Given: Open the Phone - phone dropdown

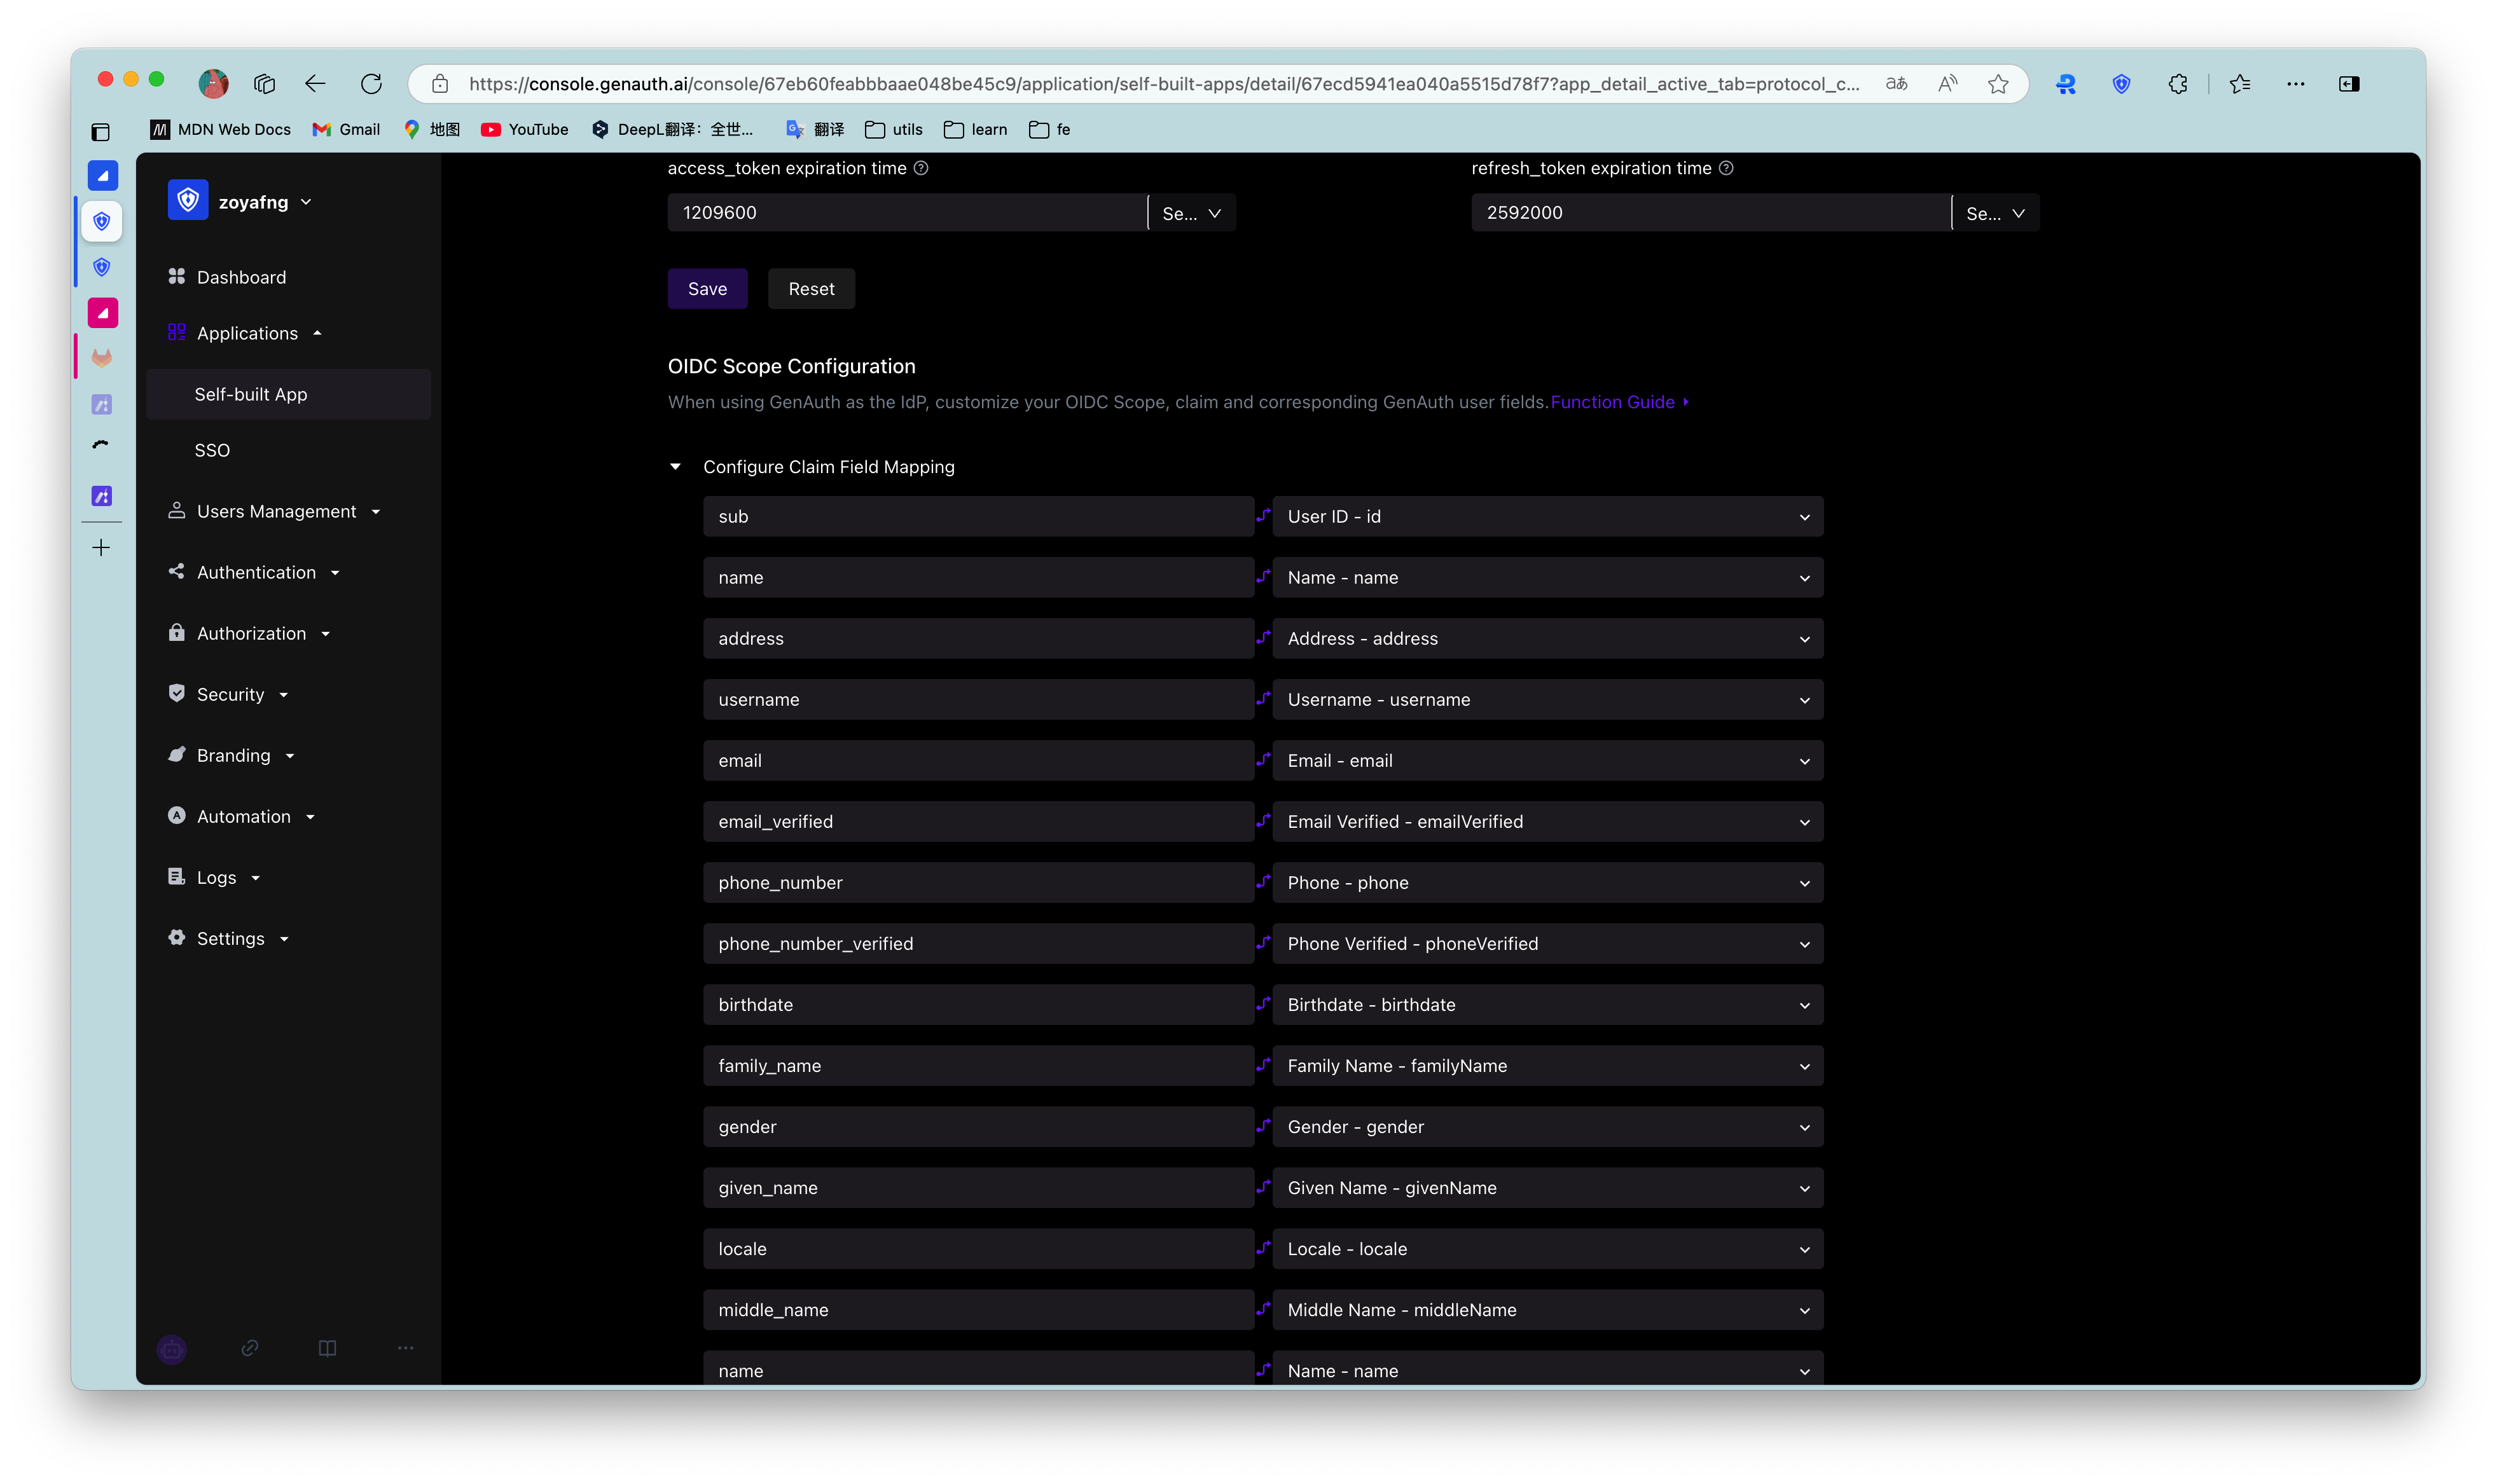Looking at the screenshot, I should pos(1547,883).
